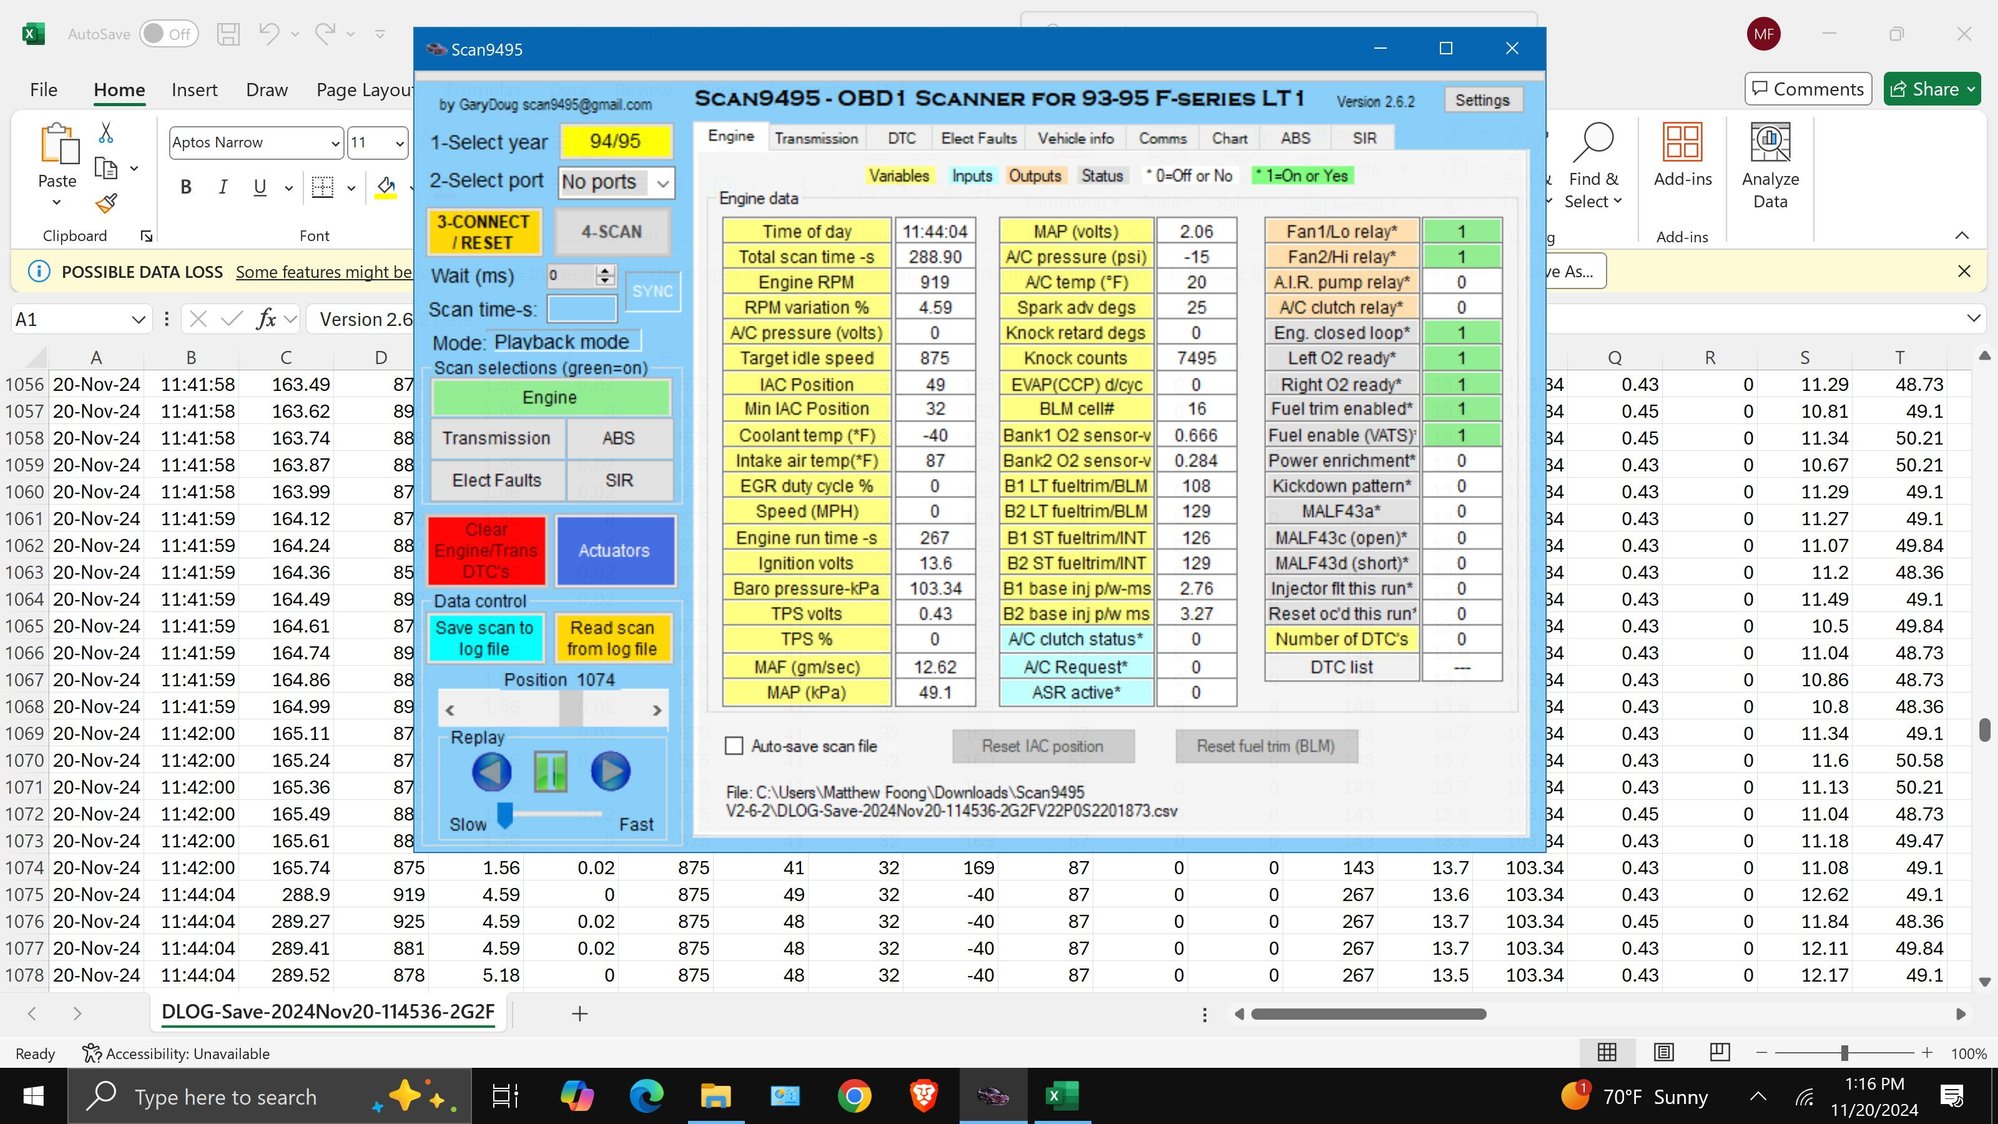Toggle Excel AutoSave switch

[x=168, y=34]
